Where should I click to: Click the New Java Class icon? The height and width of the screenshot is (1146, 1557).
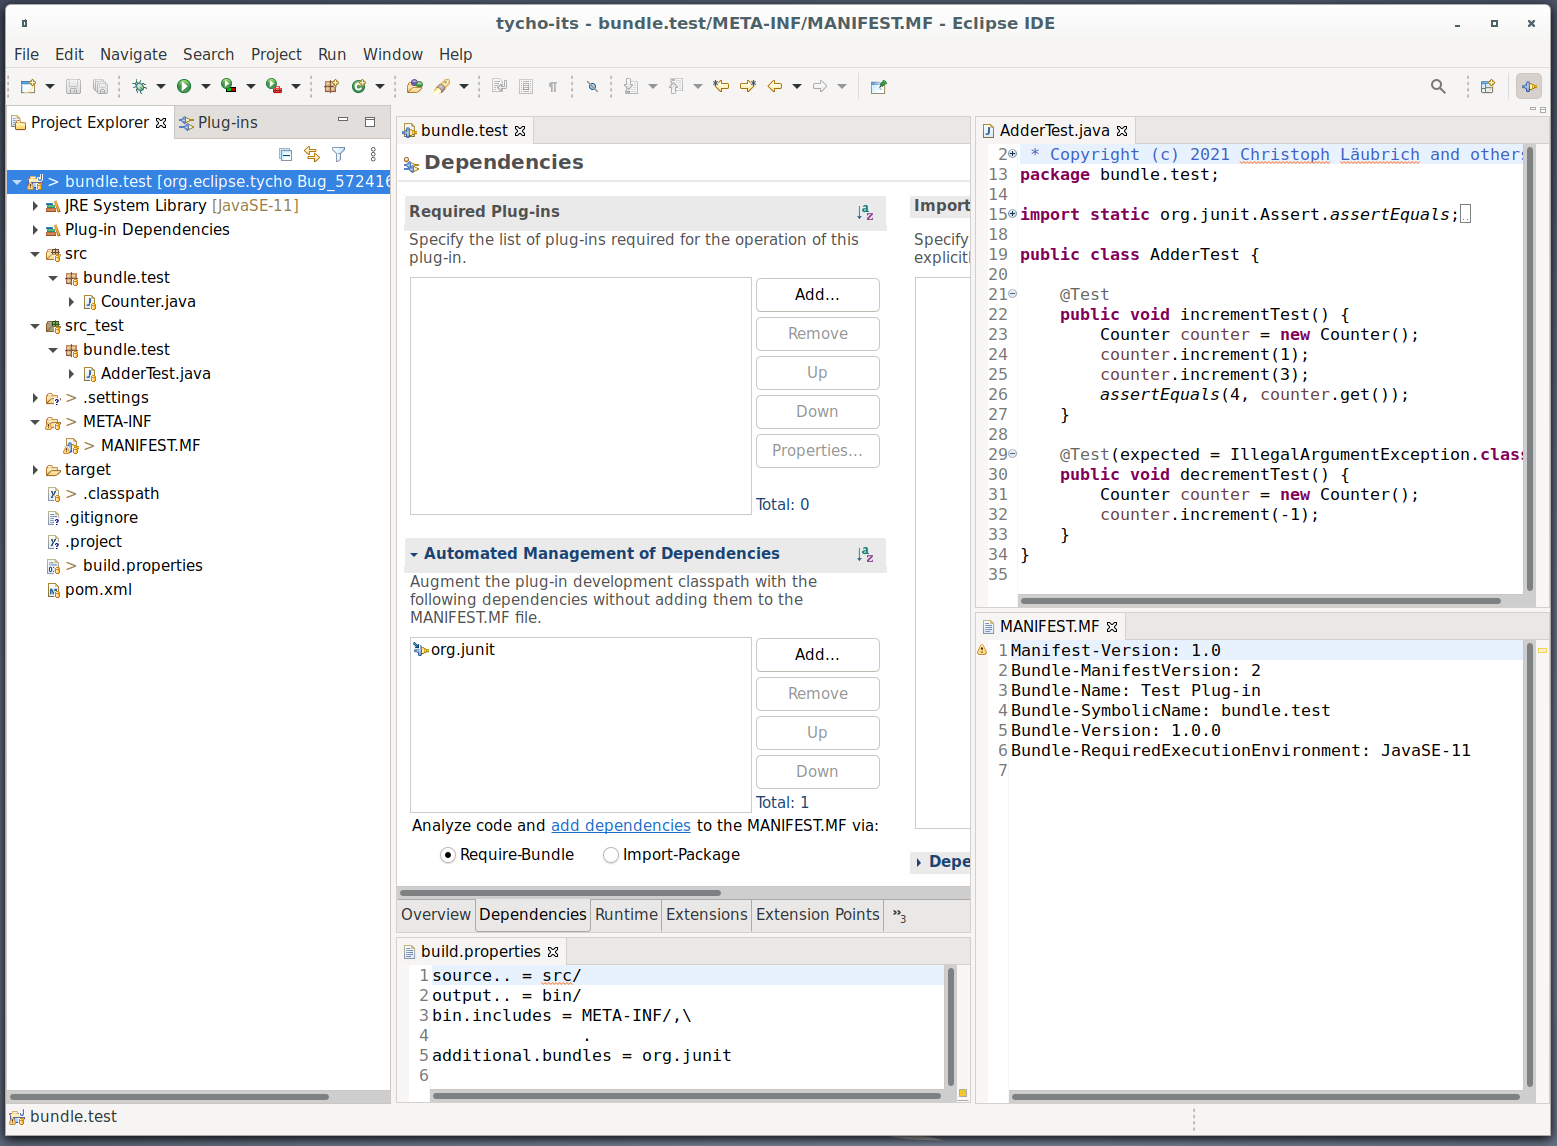pyautogui.click(x=358, y=87)
